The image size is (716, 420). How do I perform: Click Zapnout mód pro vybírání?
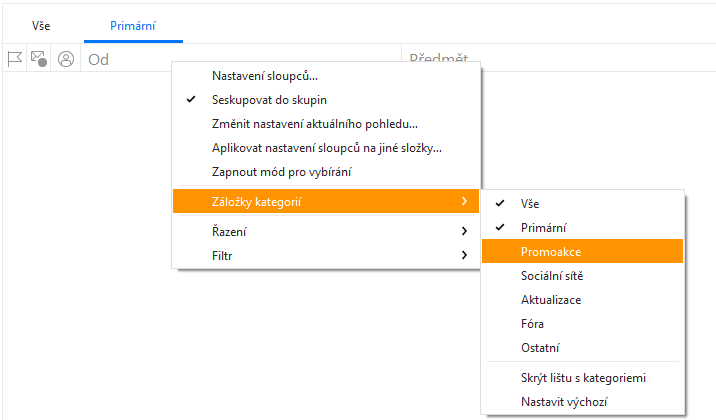281,172
